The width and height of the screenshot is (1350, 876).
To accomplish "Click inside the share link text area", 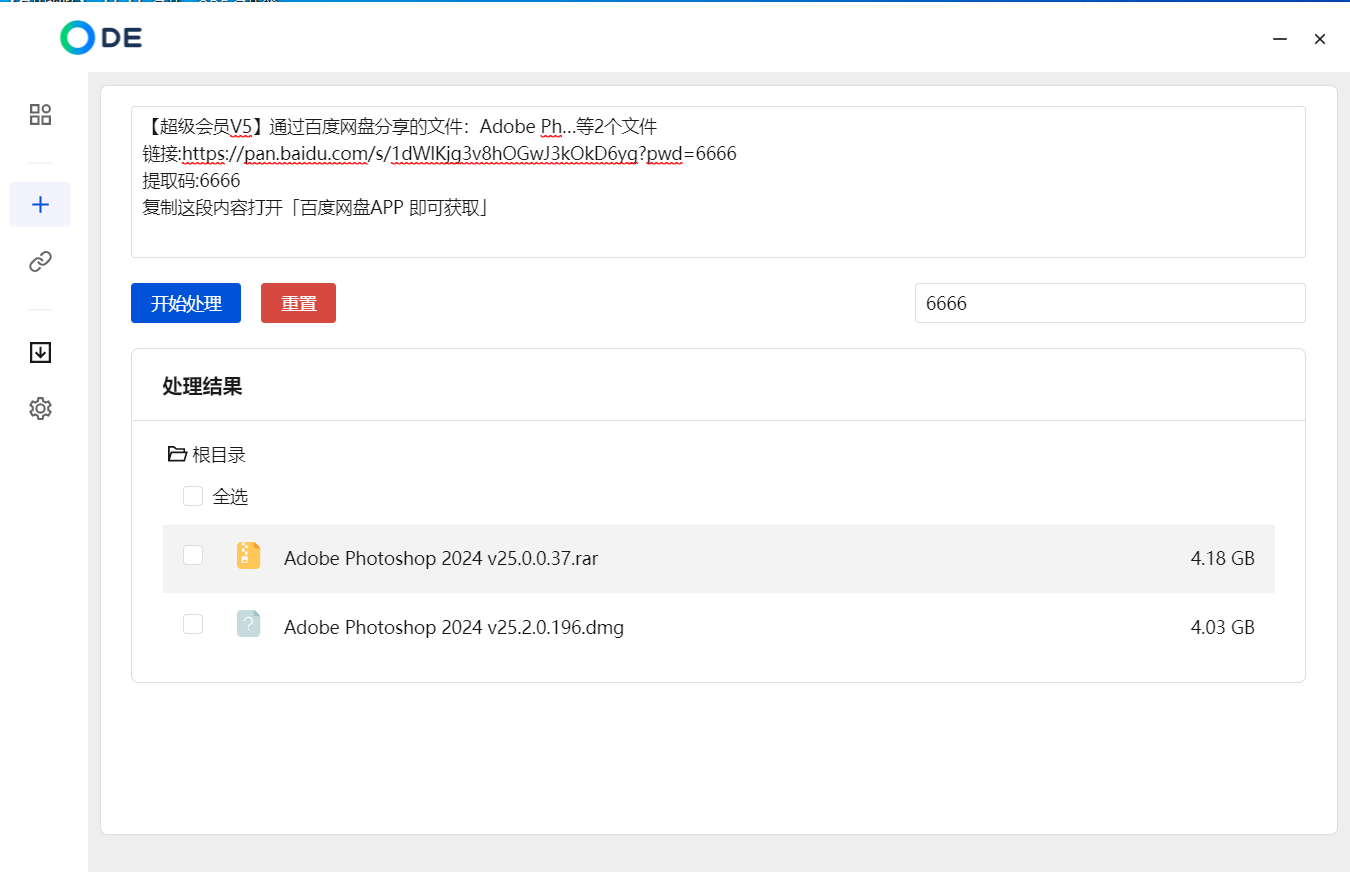I will pyautogui.click(x=717, y=230).
